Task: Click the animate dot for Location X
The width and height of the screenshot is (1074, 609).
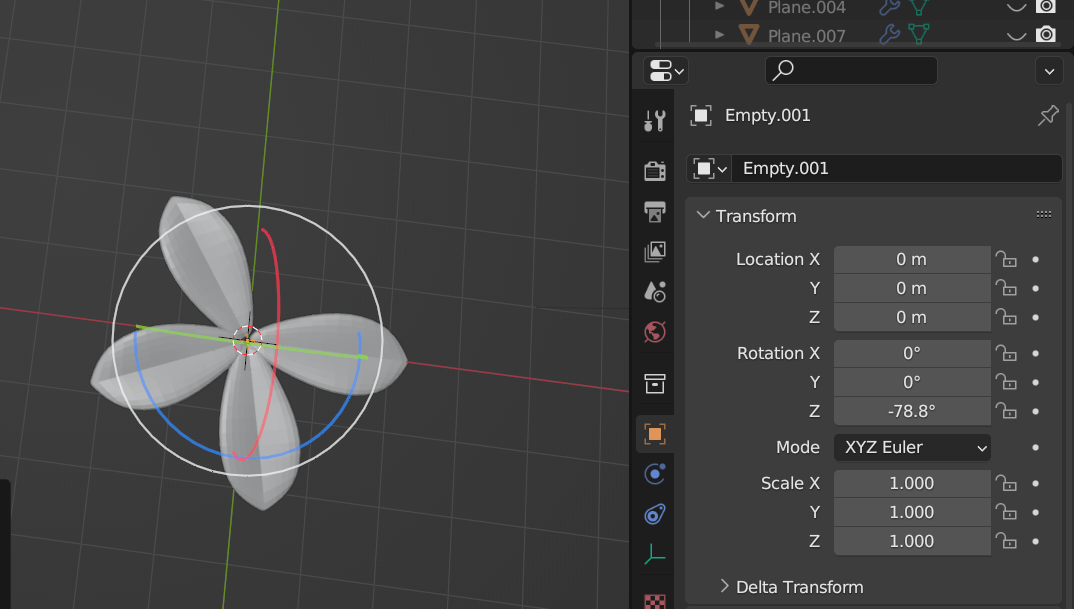Action: click(x=1036, y=260)
